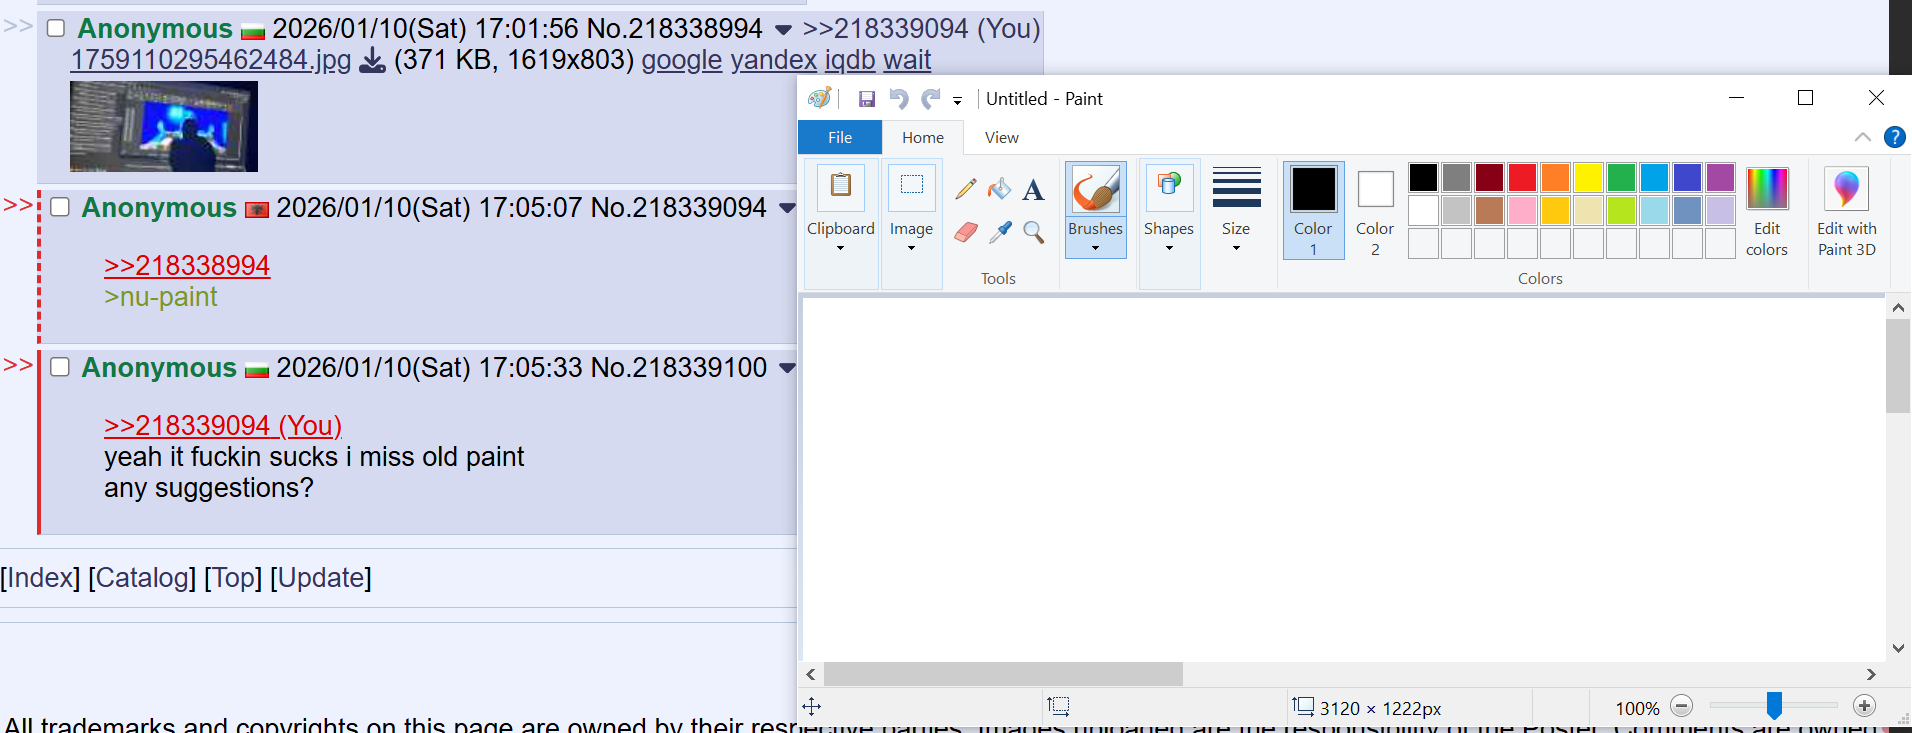Search image with yandex link
Image resolution: width=1912 pixels, height=733 pixels.
[773, 60]
